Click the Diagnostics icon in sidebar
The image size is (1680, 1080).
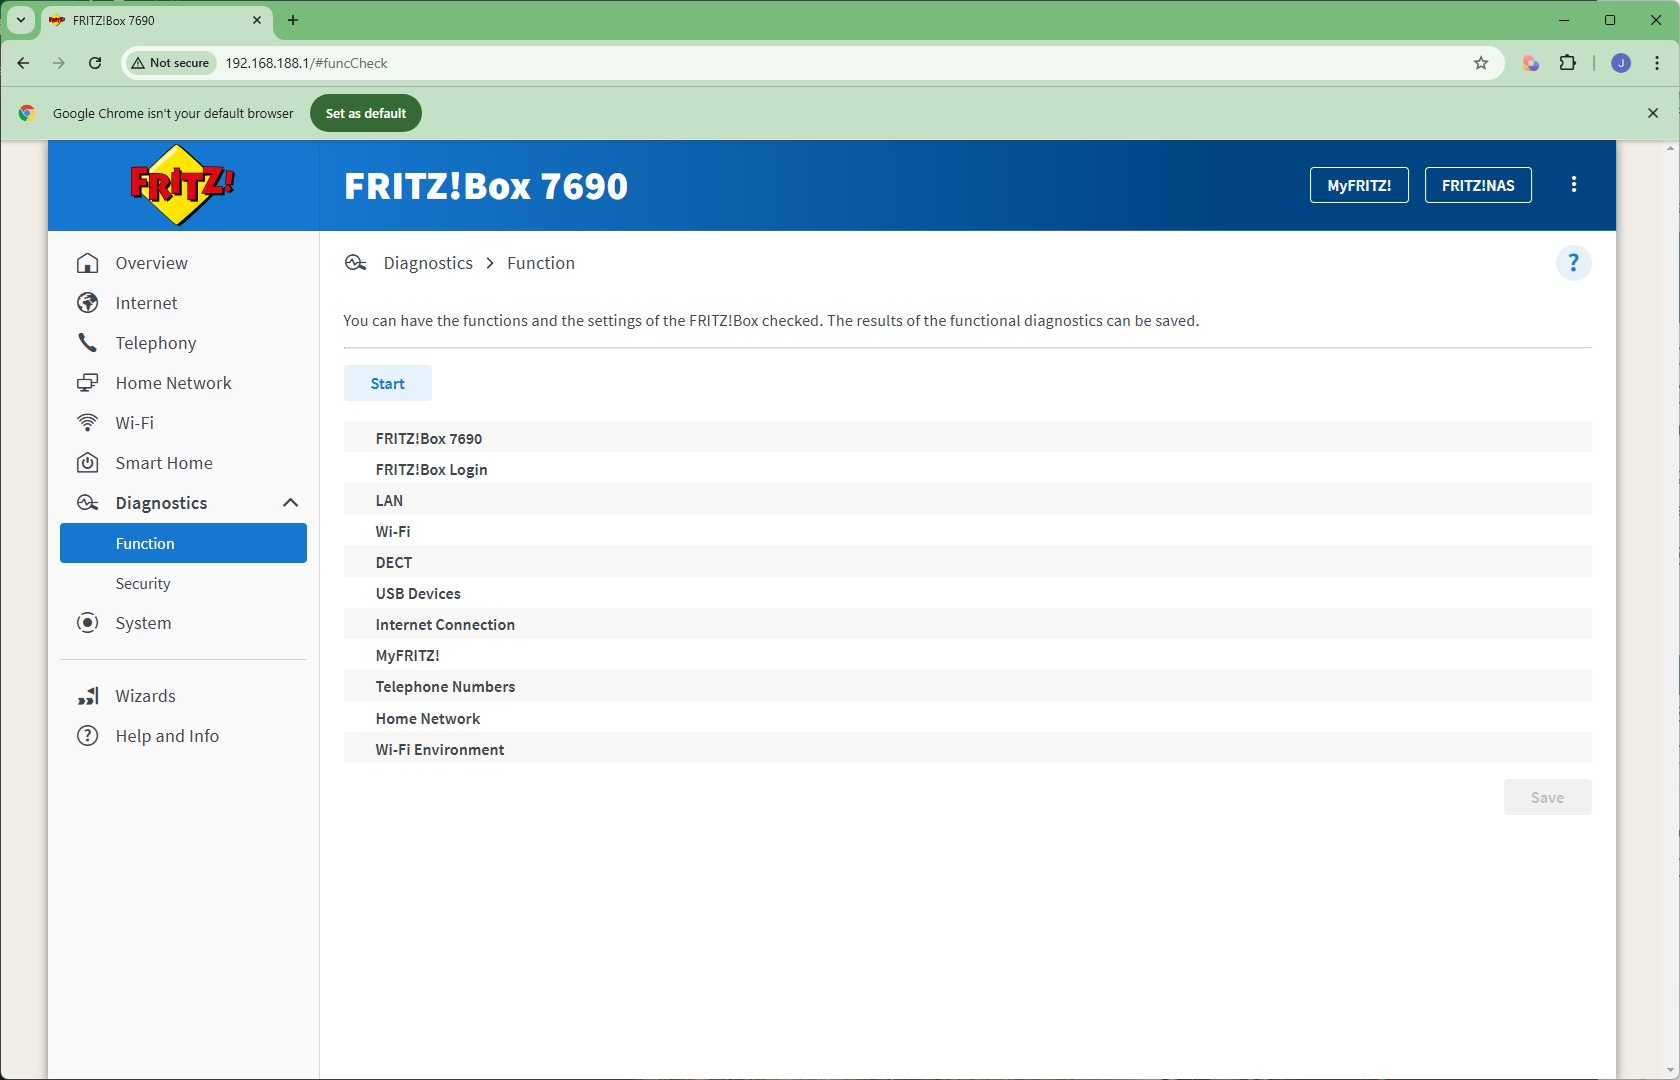point(88,503)
